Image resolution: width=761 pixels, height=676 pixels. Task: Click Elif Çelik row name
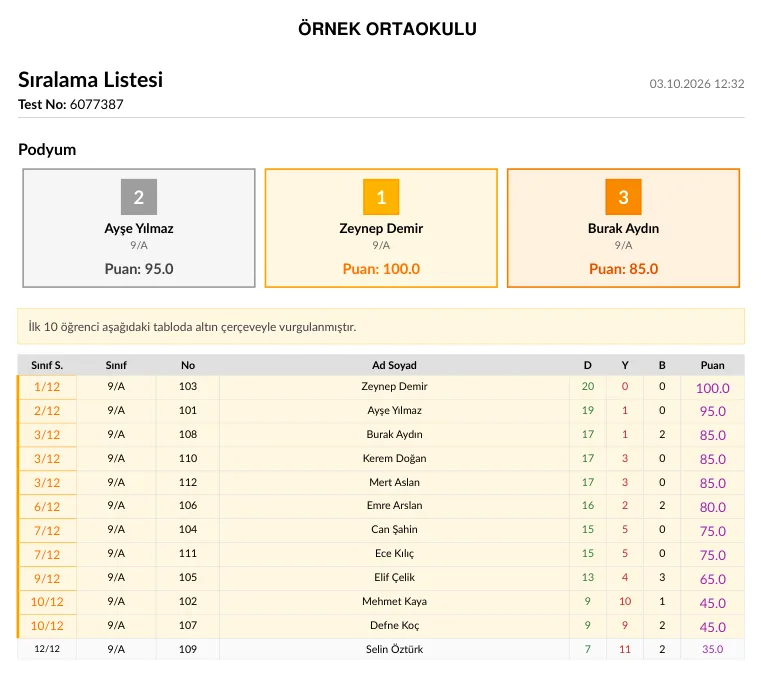tap(394, 577)
